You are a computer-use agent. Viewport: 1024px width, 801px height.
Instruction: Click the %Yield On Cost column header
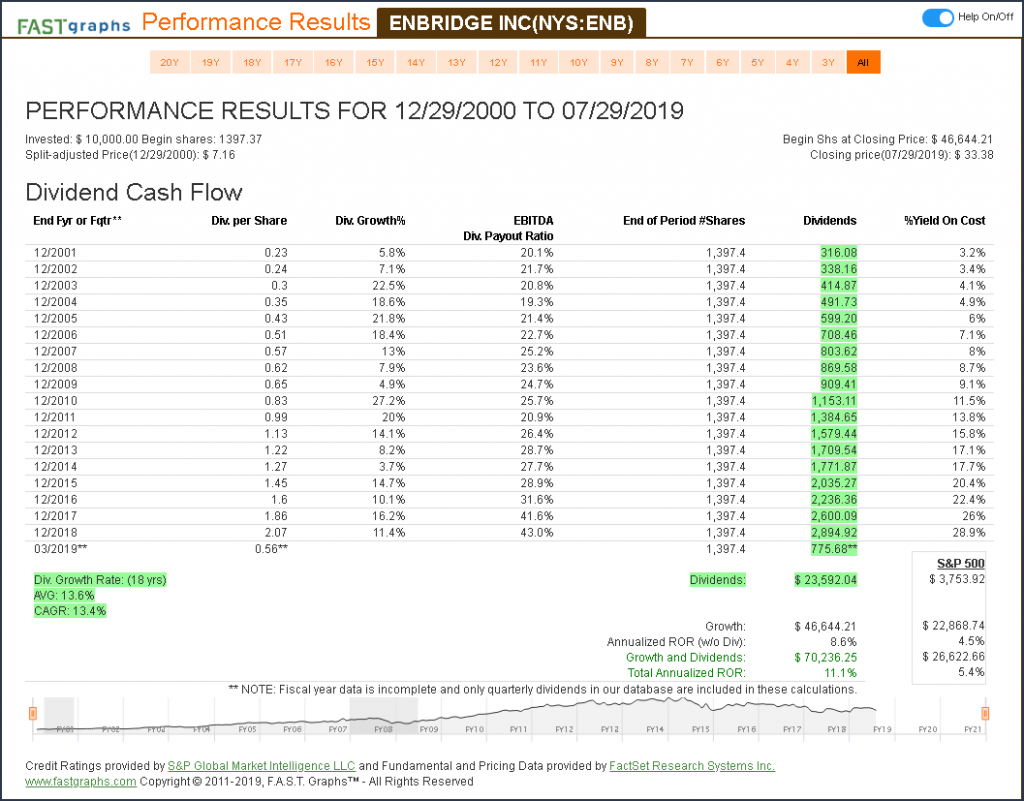[944, 221]
